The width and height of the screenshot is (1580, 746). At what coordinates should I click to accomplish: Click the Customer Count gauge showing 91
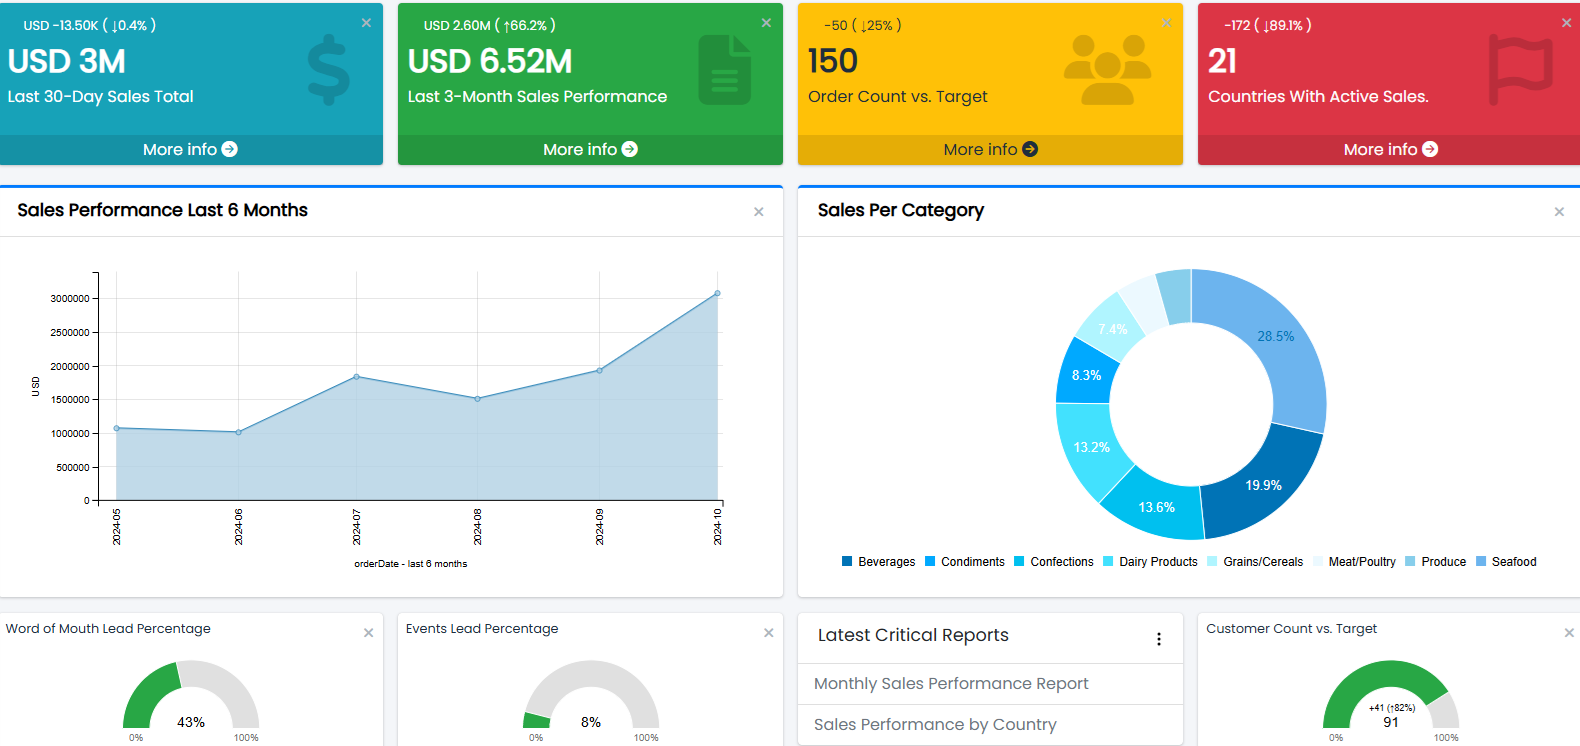1391,695
